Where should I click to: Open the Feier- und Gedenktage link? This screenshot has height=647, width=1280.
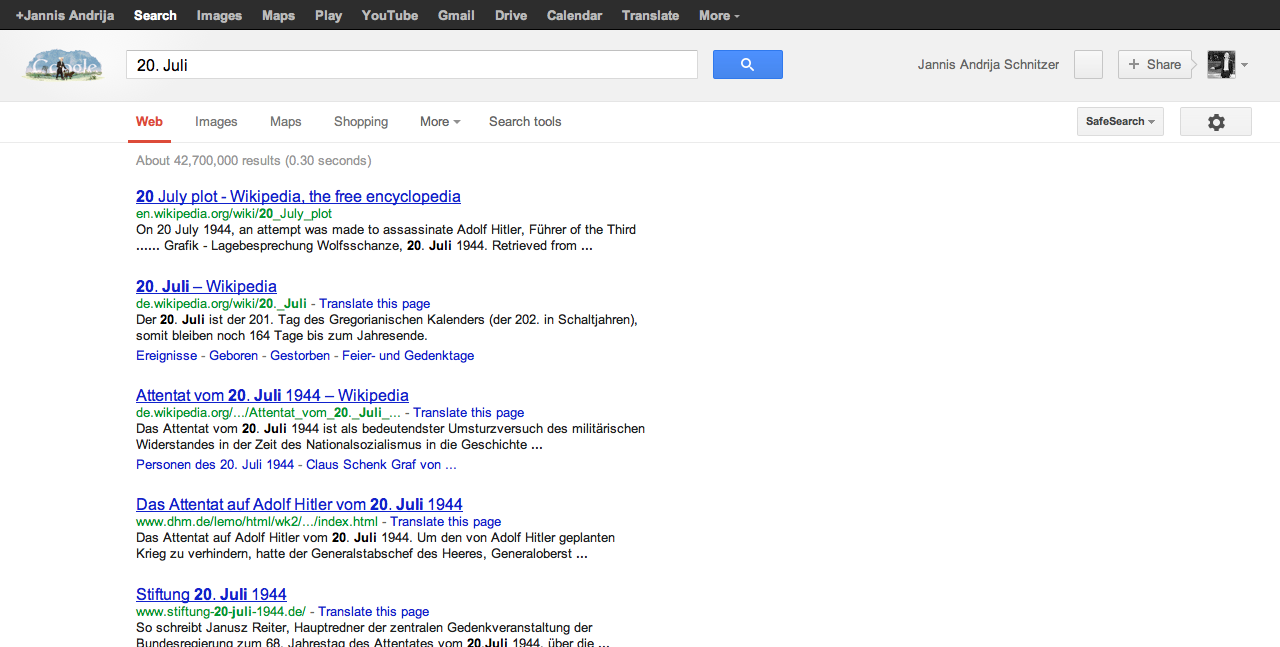click(408, 356)
